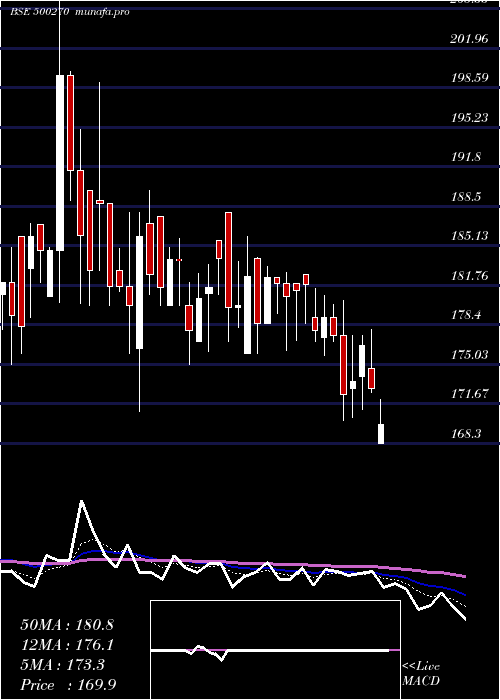Click the 188.5 price axis label
The width and height of the screenshot is (500, 700).
coord(466,197)
